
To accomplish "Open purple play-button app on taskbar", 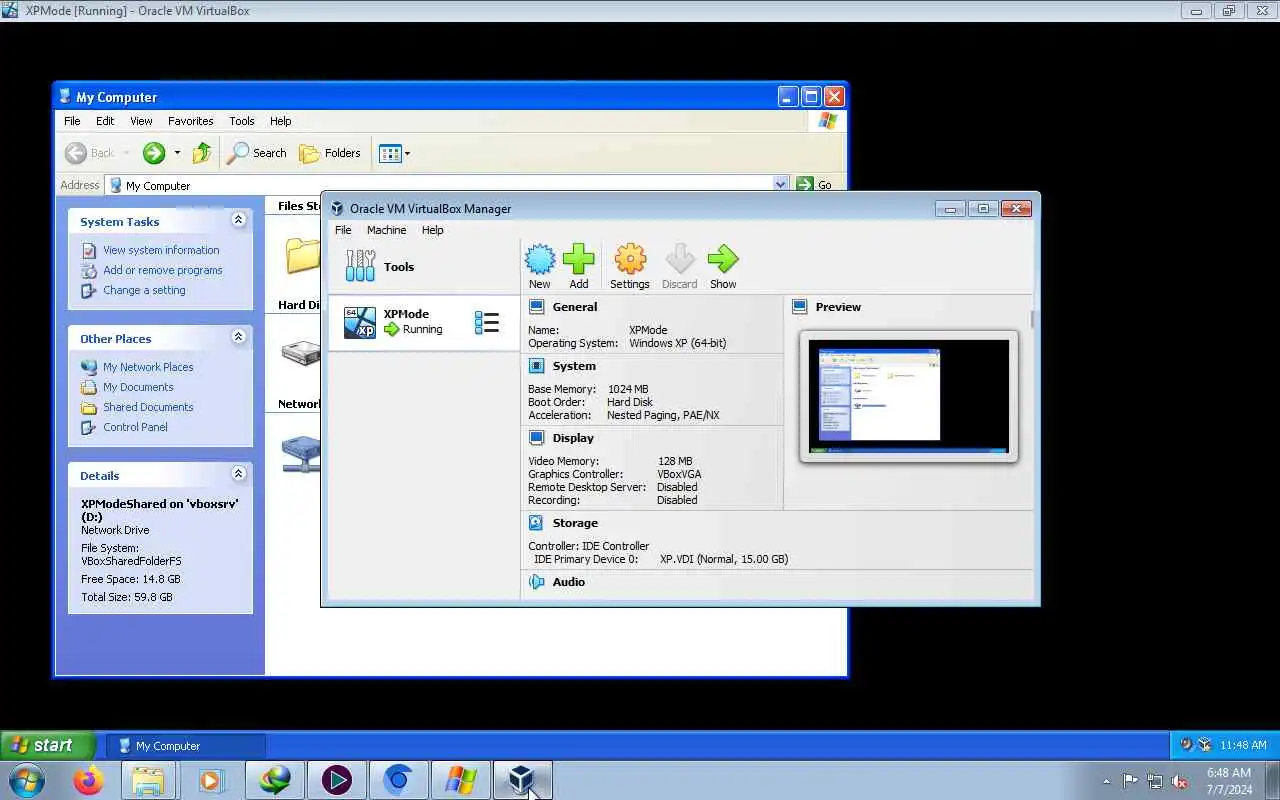I will 336,780.
